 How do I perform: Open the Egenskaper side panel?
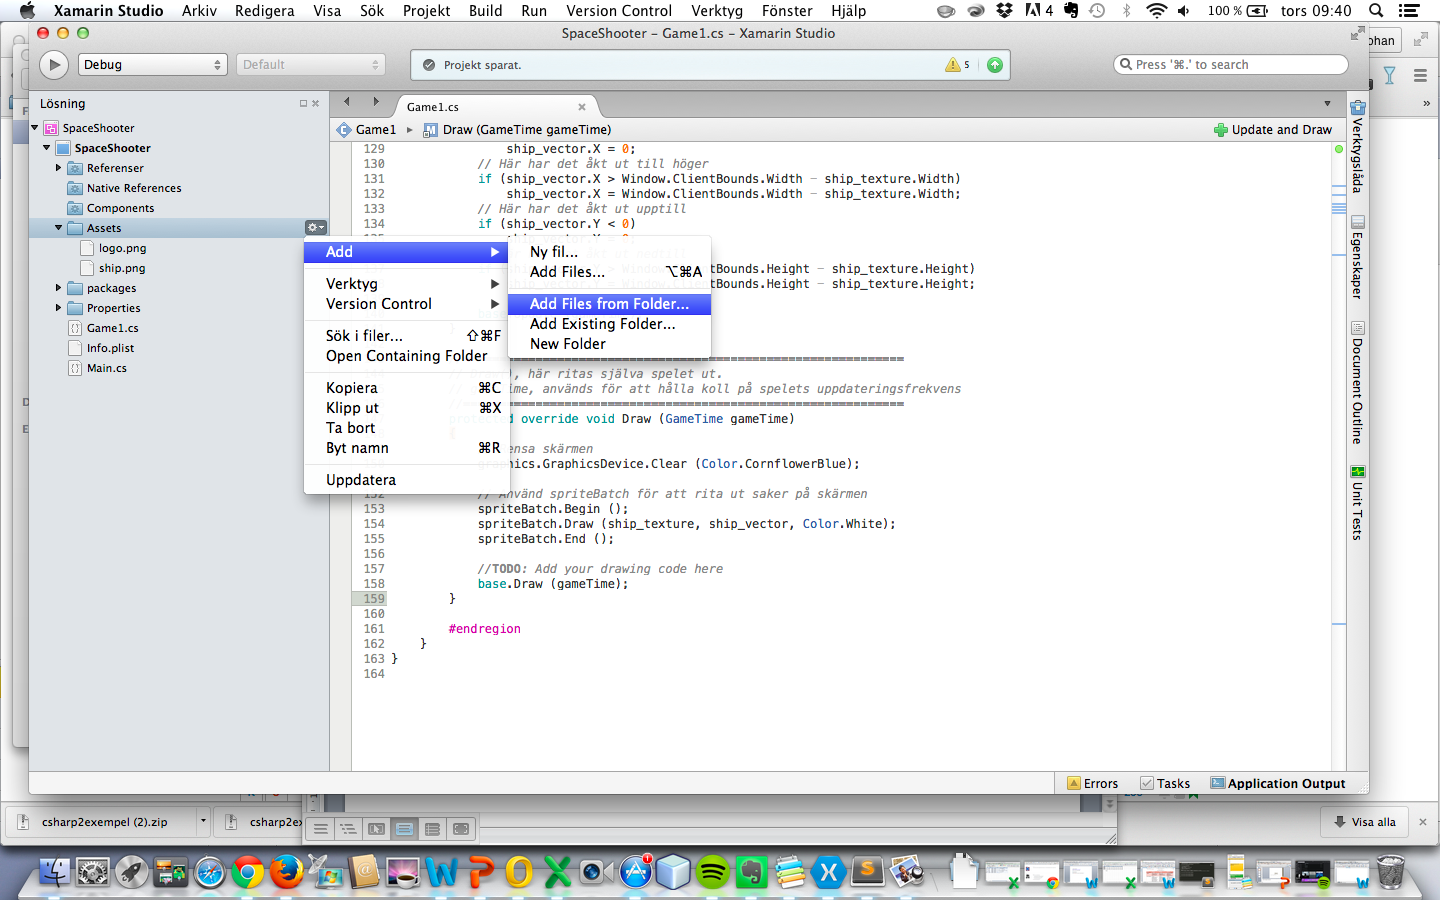[1357, 257]
